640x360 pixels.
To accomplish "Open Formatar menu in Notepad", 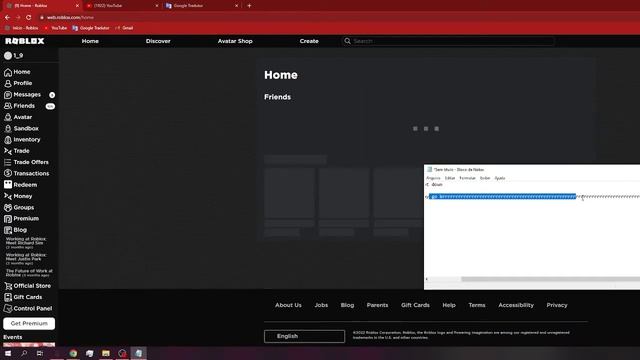I will click(x=467, y=178).
